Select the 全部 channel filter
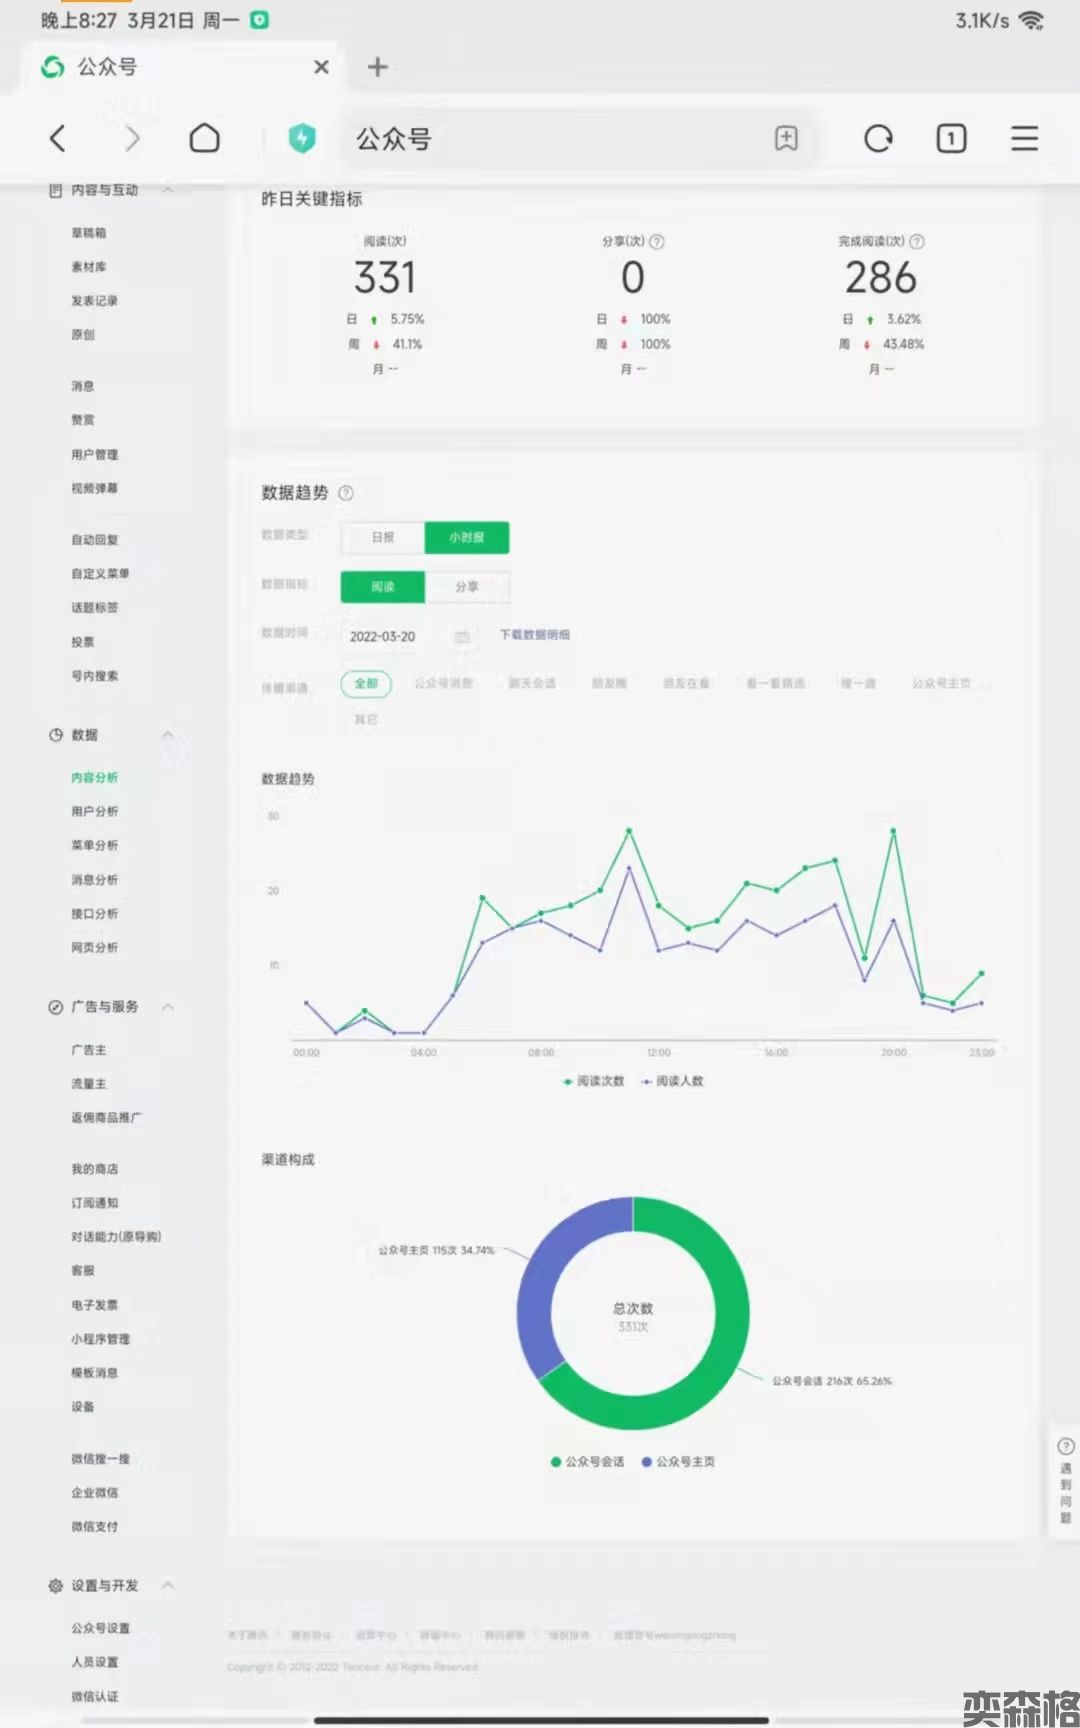1080x1728 pixels. (366, 683)
